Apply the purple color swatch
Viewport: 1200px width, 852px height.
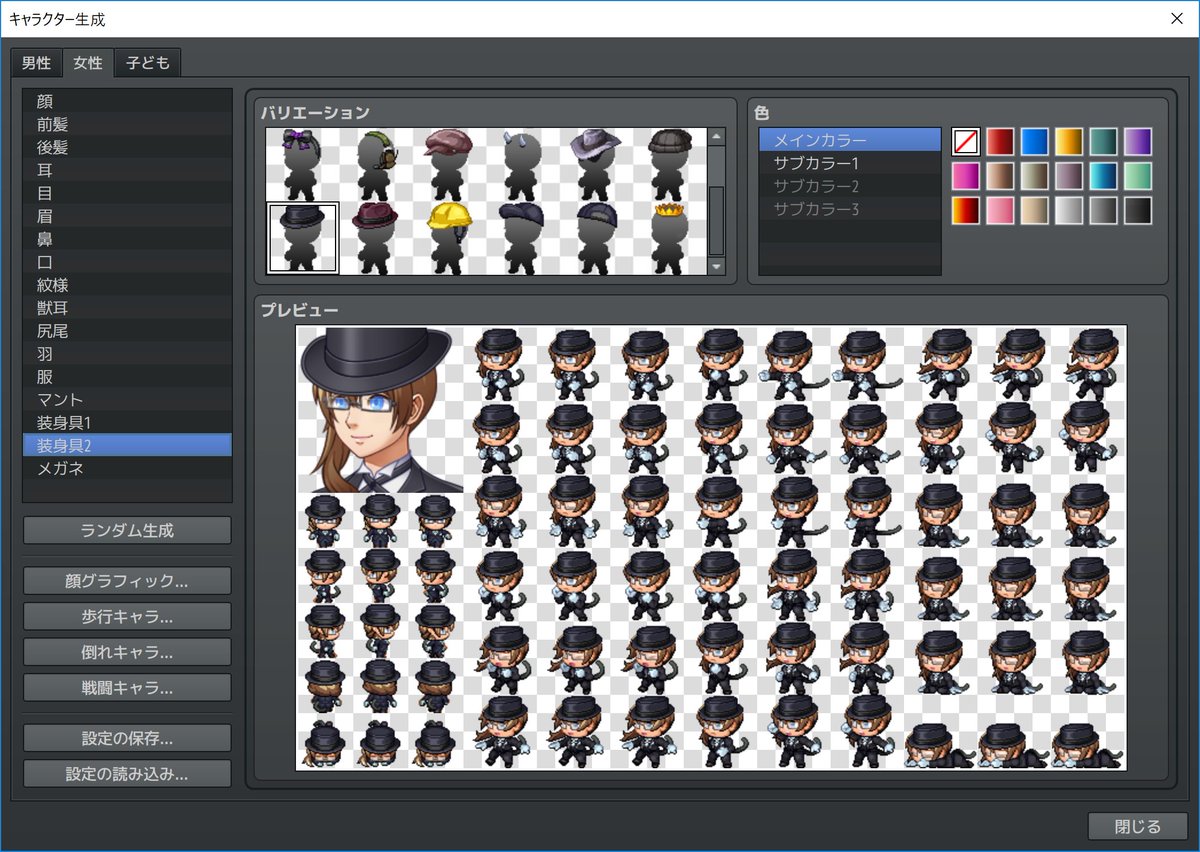1137,142
